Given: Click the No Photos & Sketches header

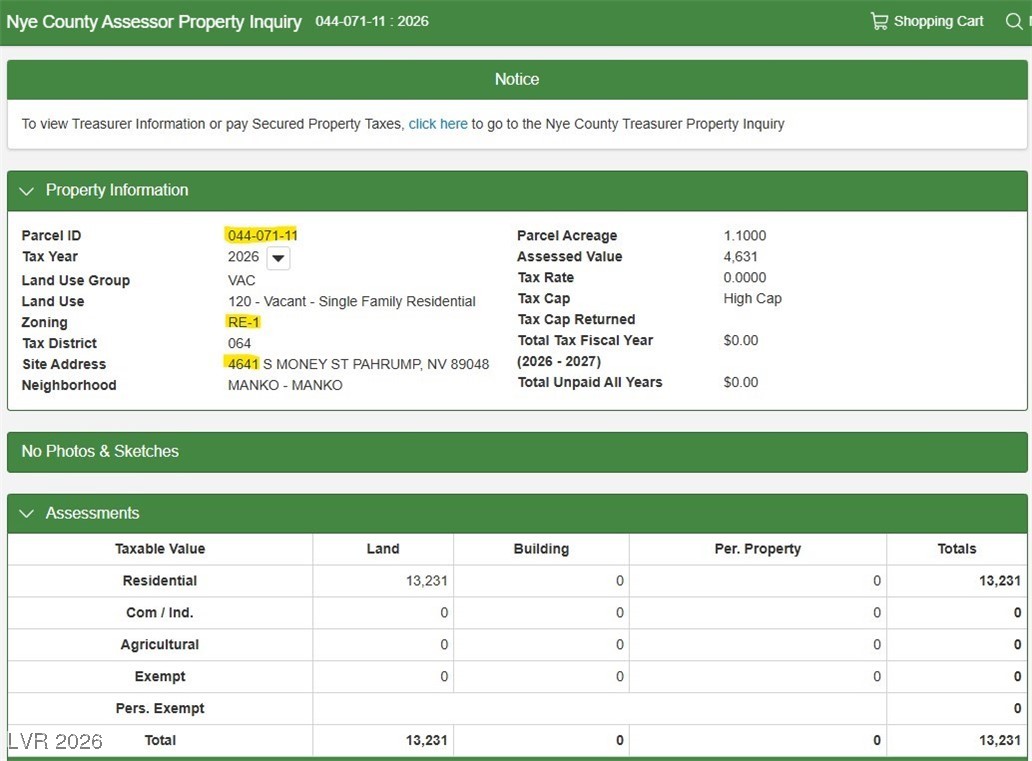Looking at the screenshot, I should point(100,451).
